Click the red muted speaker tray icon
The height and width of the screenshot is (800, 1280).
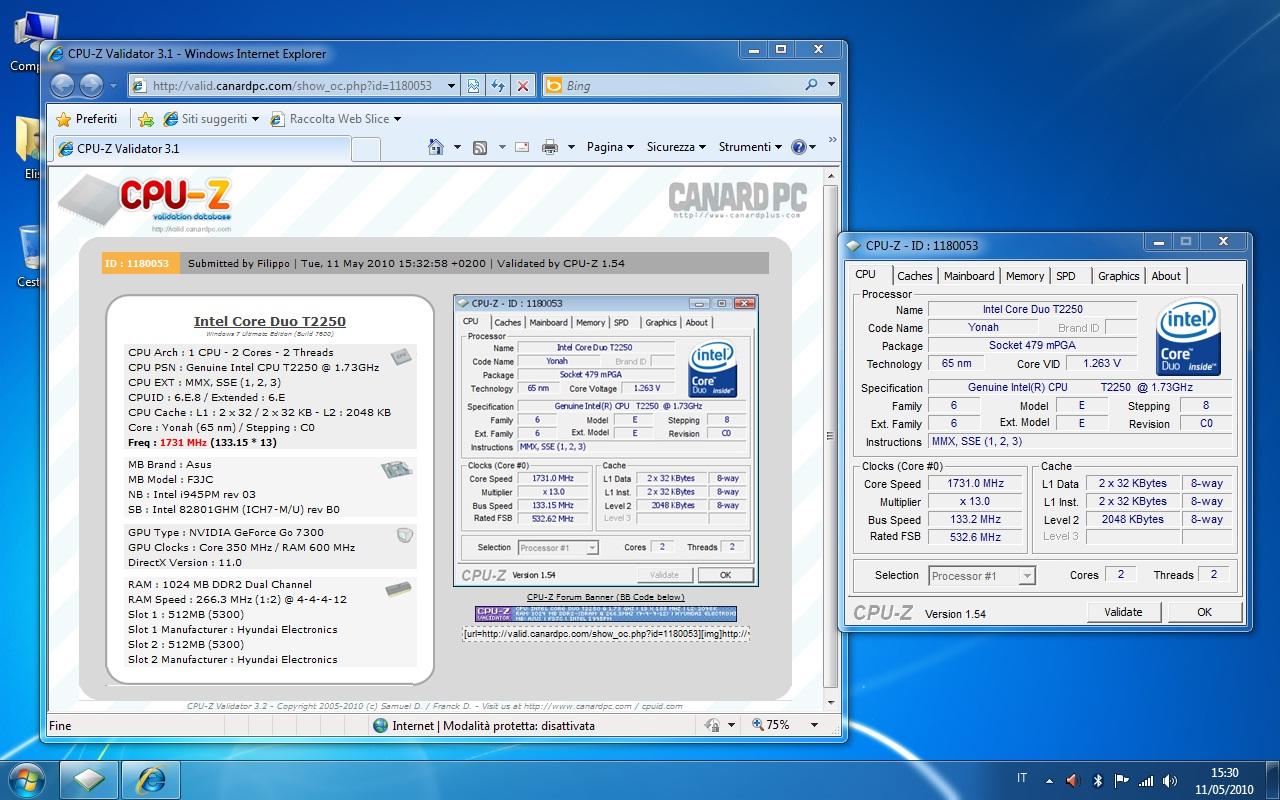pyautogui.click(x=1072, y=780)
